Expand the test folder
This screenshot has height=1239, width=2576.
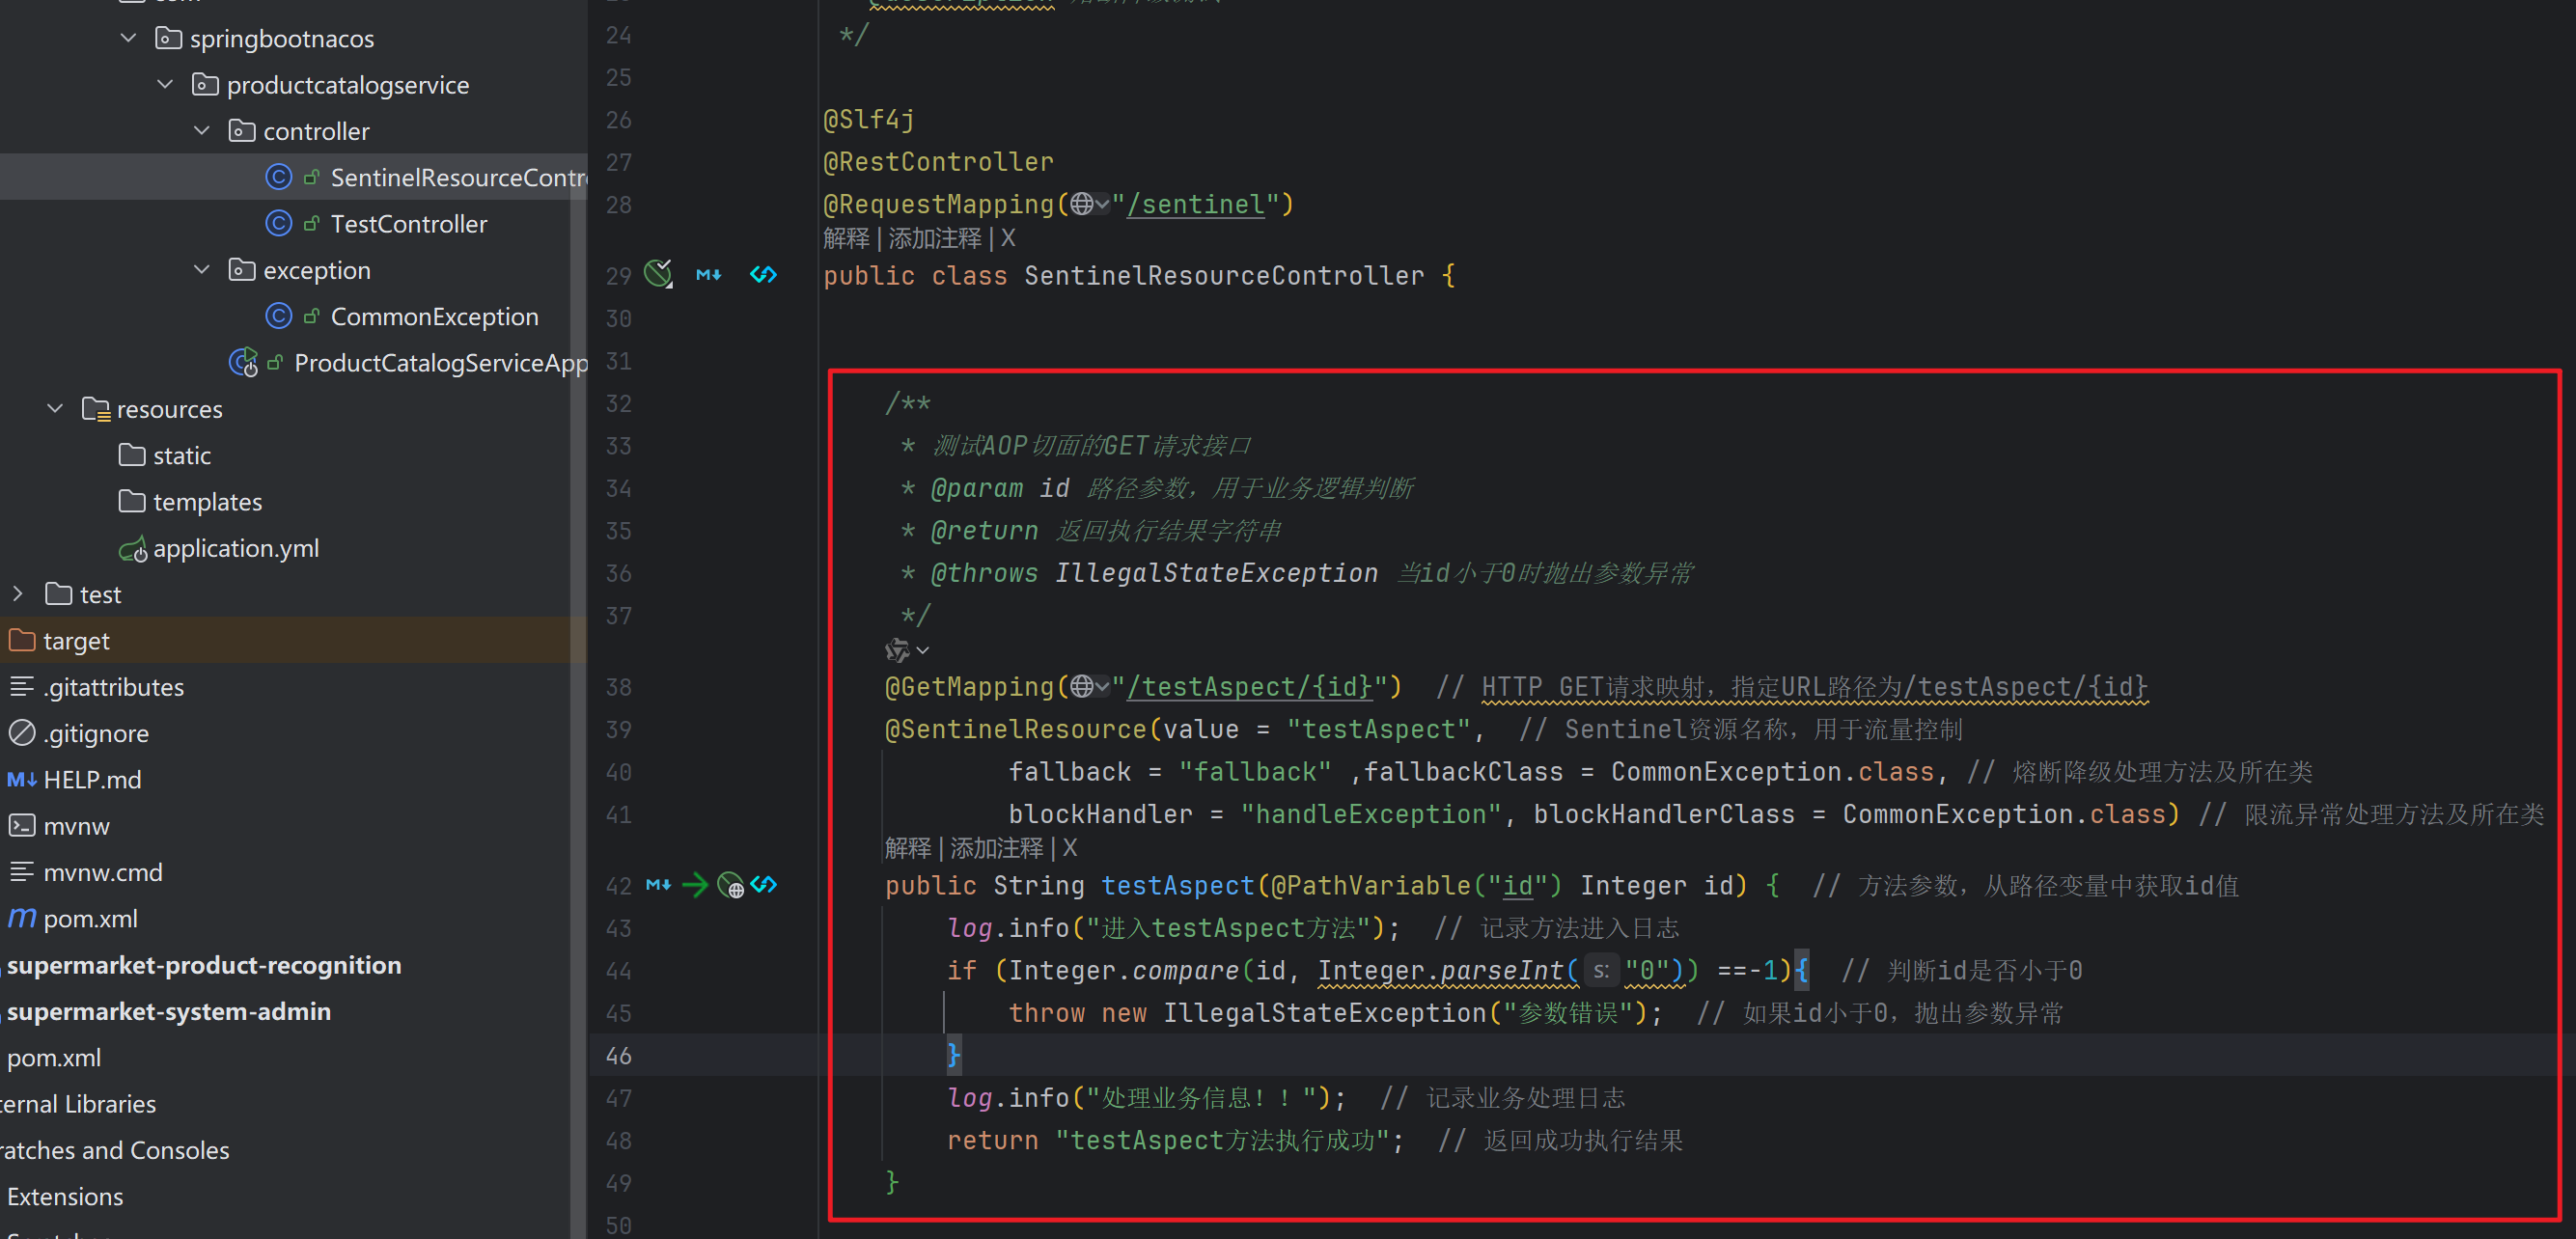coord(17,594)
